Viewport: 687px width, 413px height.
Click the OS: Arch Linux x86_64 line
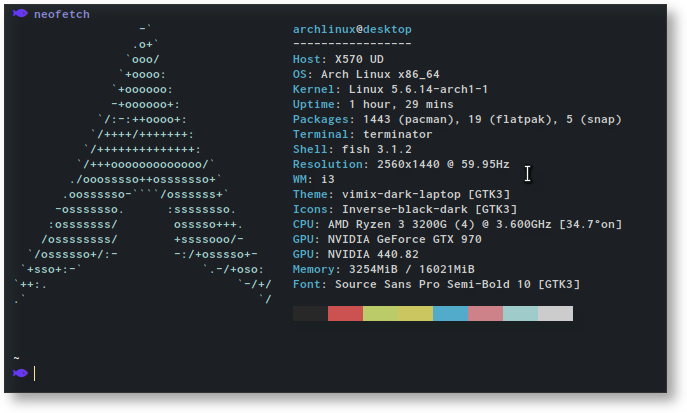[366, 74]
